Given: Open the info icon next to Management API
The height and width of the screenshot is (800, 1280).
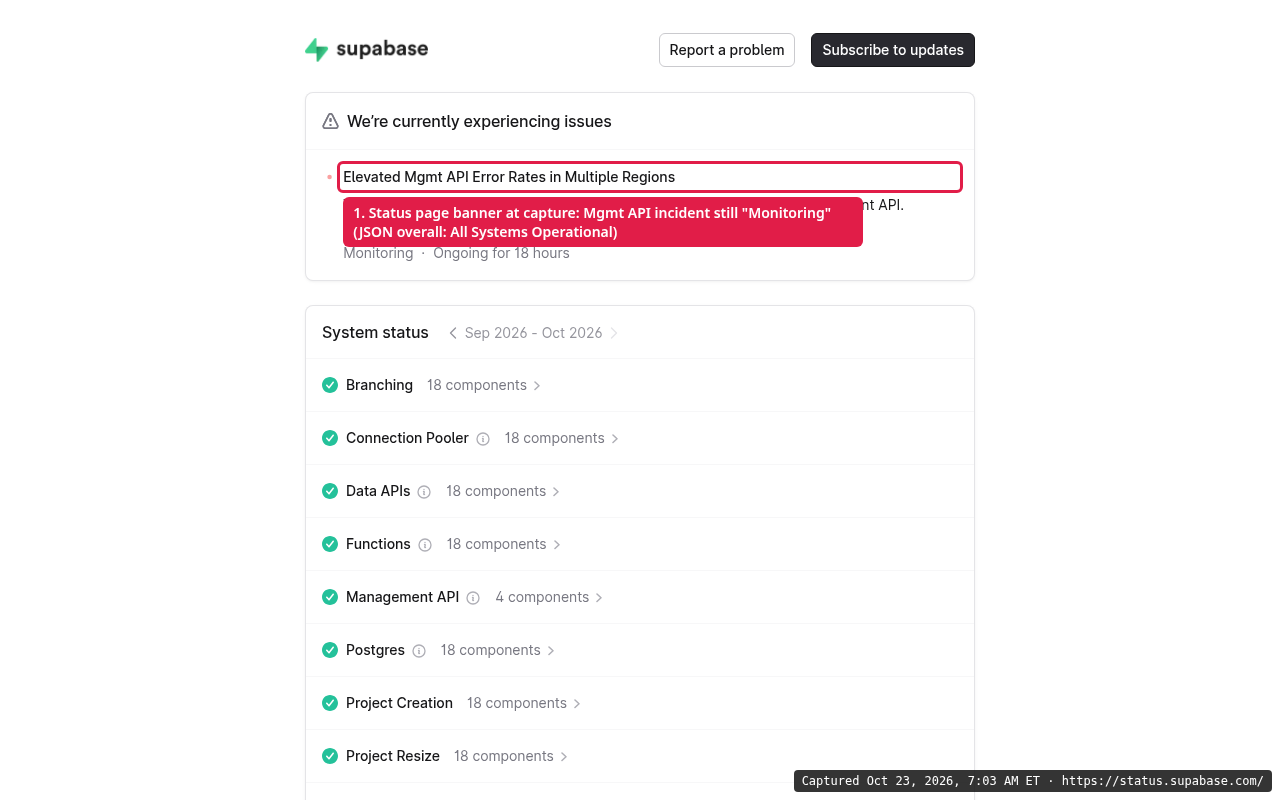Looking at the screenshot, I should click(473, 598).
